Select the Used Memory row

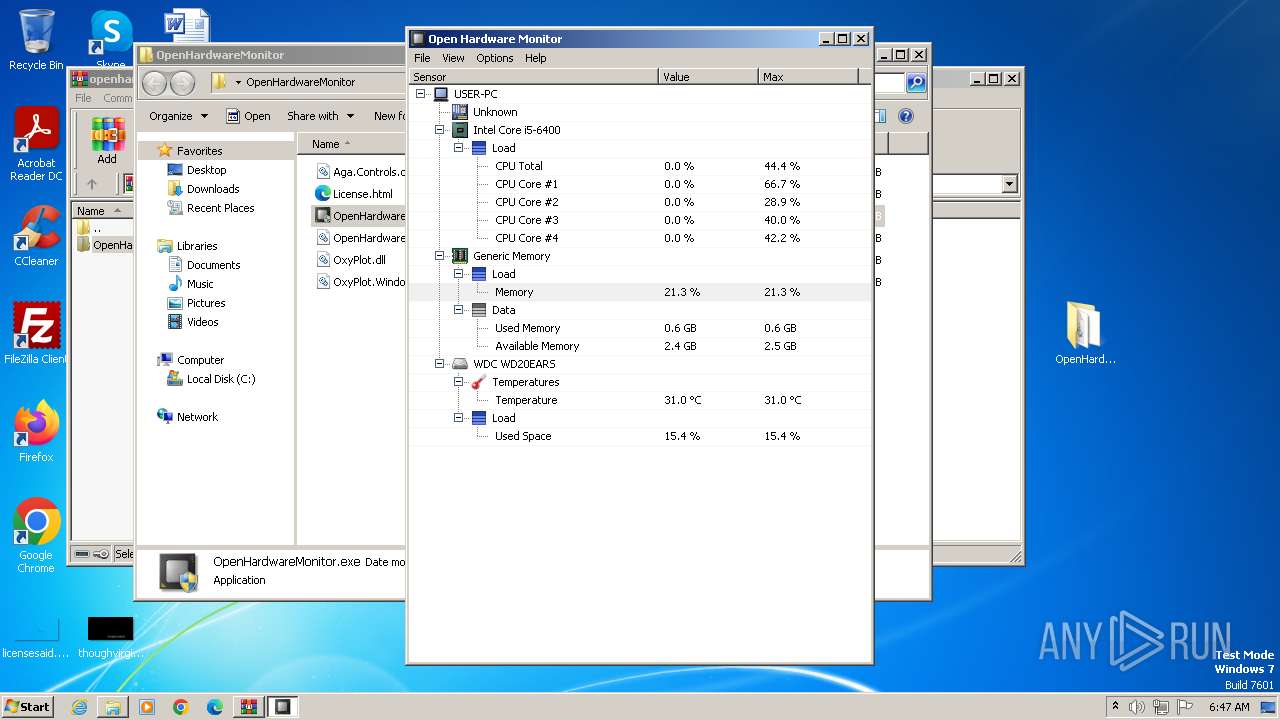pos(640,328)
